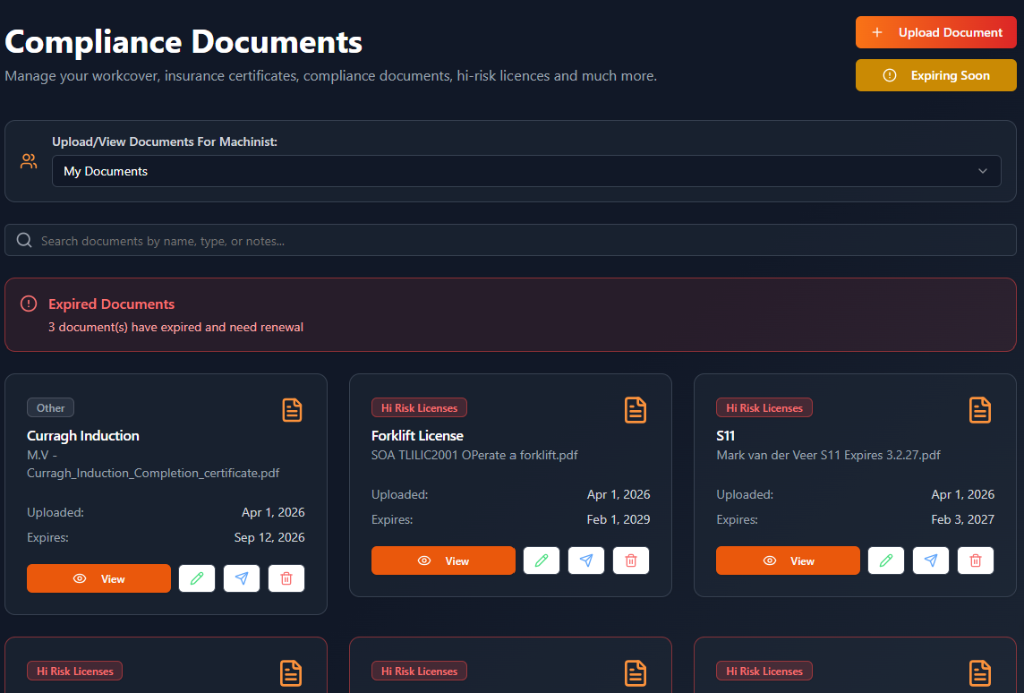Click the Feb 3, 2027 expiry date
This screenshot has width=1024, height=693.
click(x=963, y=519)
